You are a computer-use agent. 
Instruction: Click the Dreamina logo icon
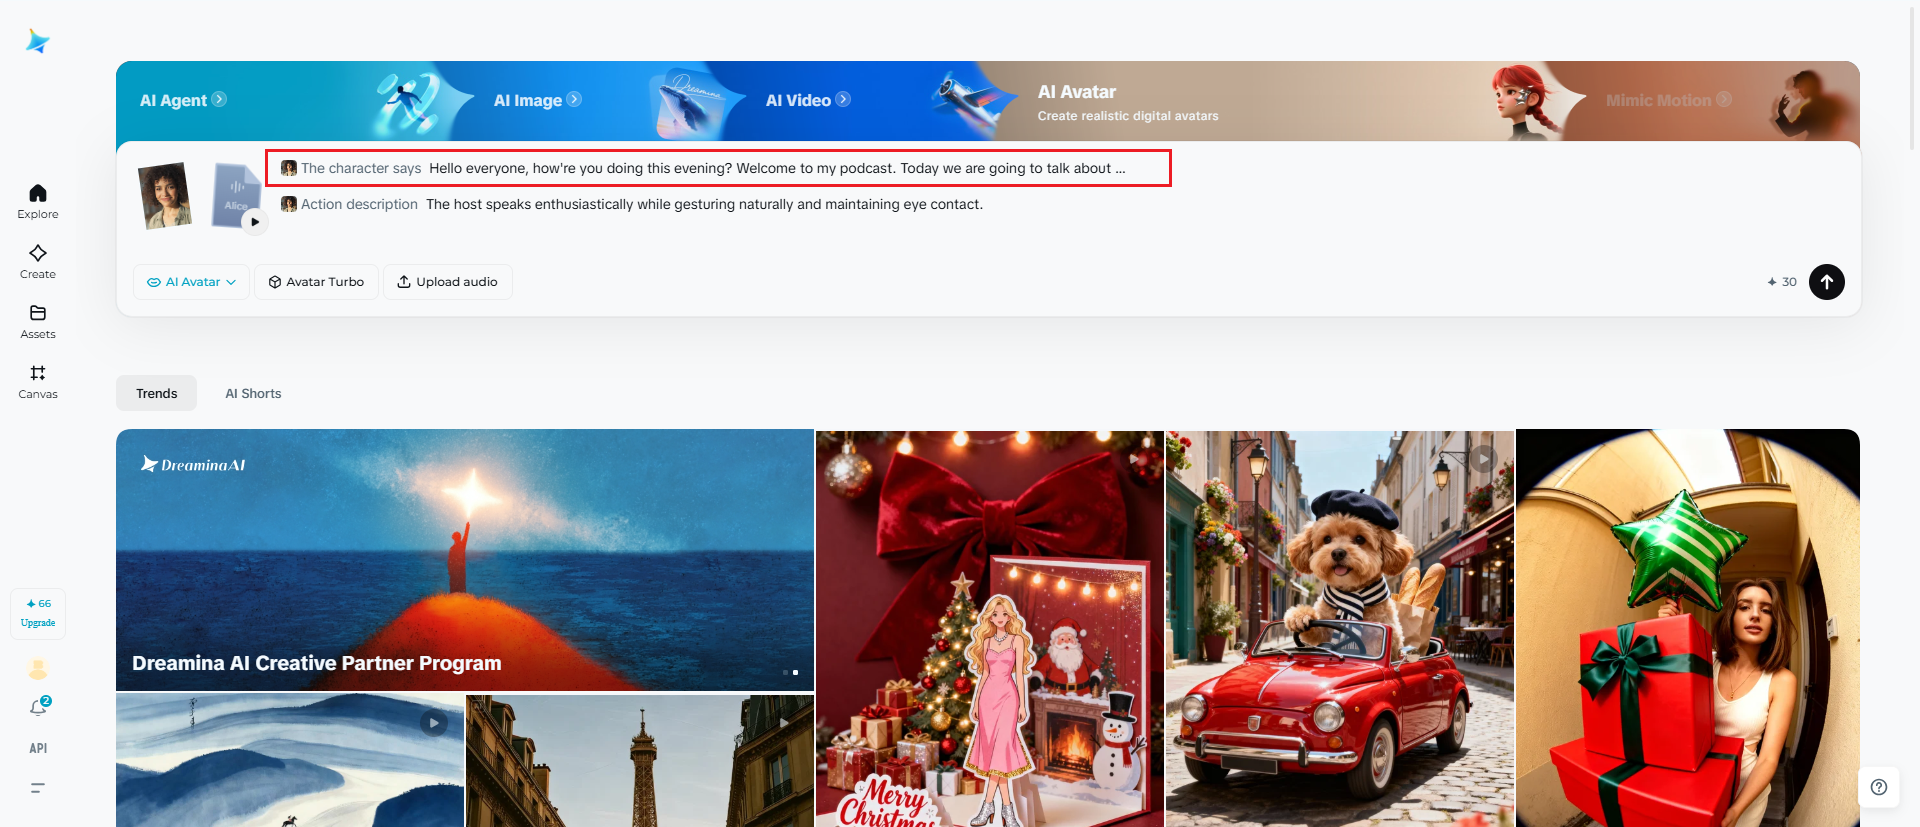38,41
